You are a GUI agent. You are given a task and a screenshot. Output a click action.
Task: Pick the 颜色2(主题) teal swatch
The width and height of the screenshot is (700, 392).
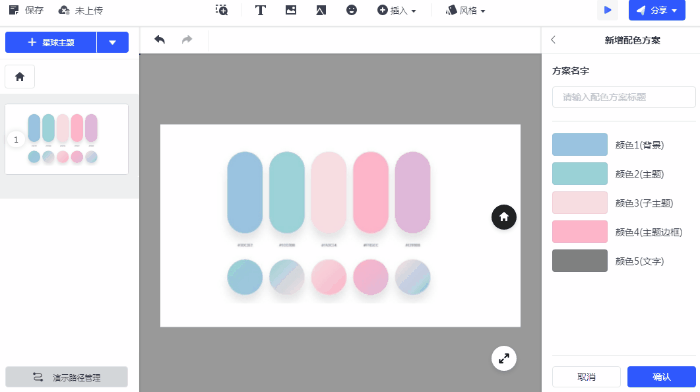[x=579, y=174]
